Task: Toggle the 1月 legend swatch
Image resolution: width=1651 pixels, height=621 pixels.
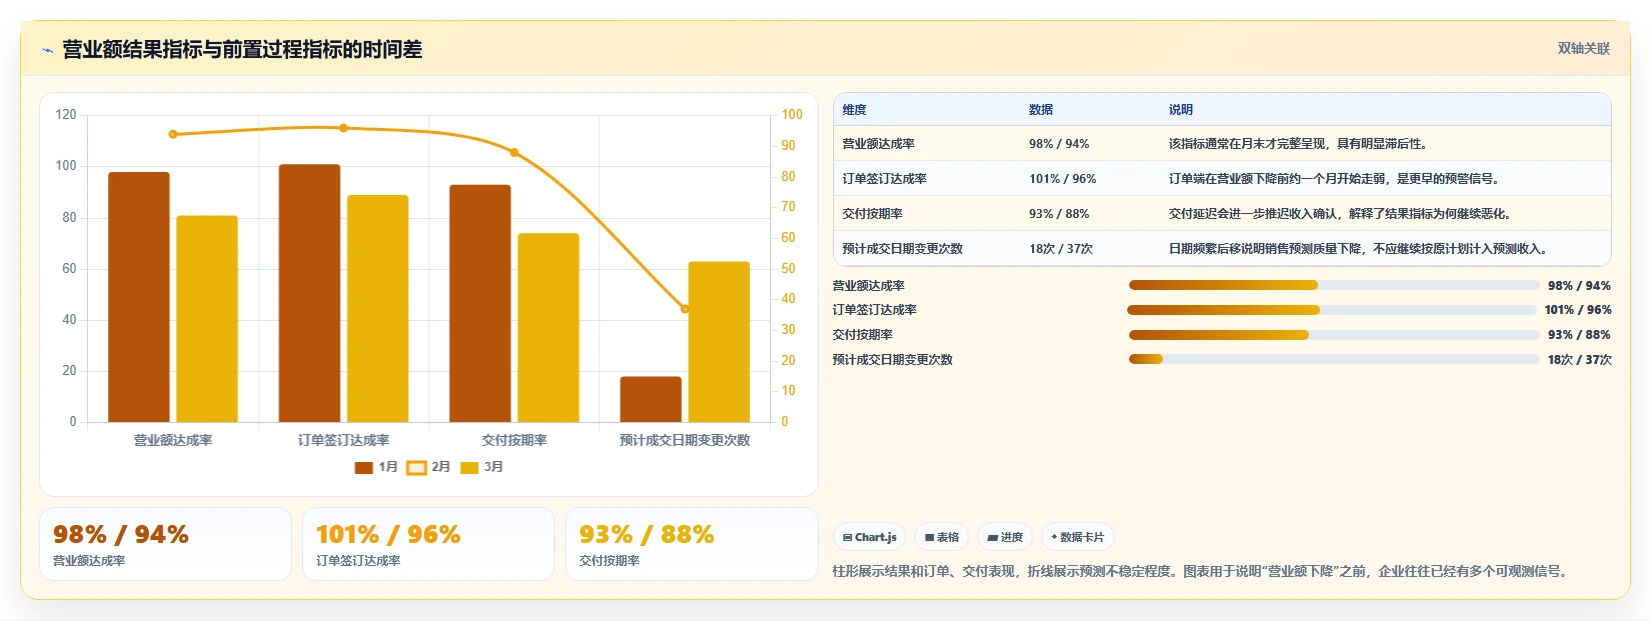Action: tap(364, 467)
